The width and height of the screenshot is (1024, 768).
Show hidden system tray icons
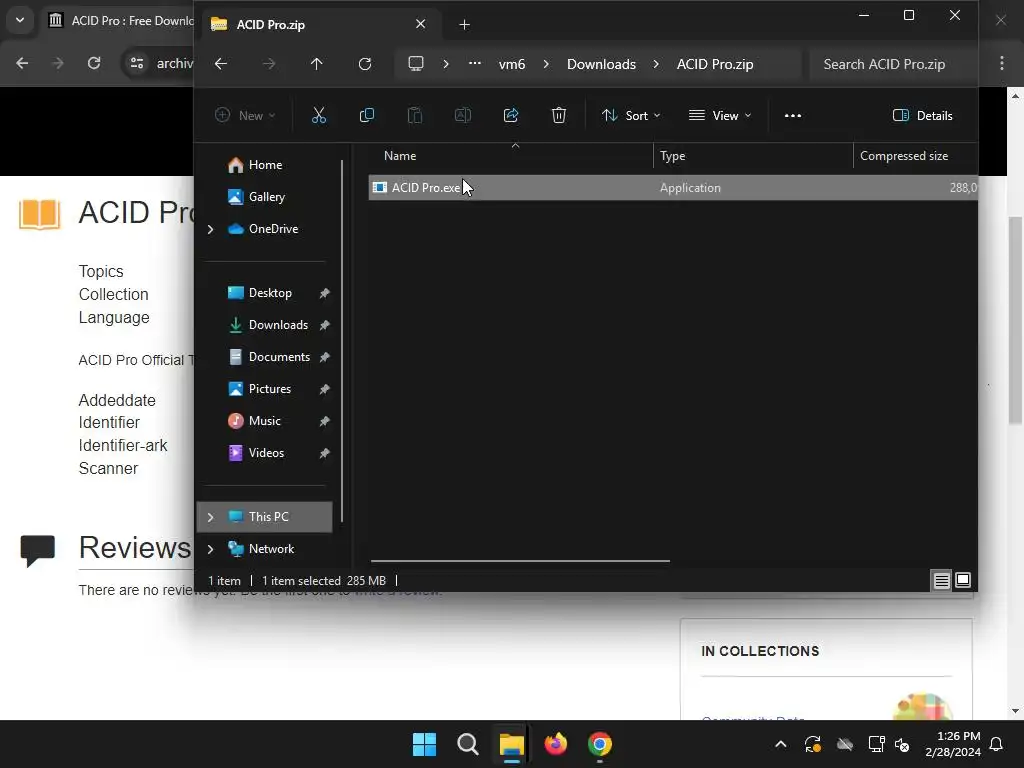point(780,744)
